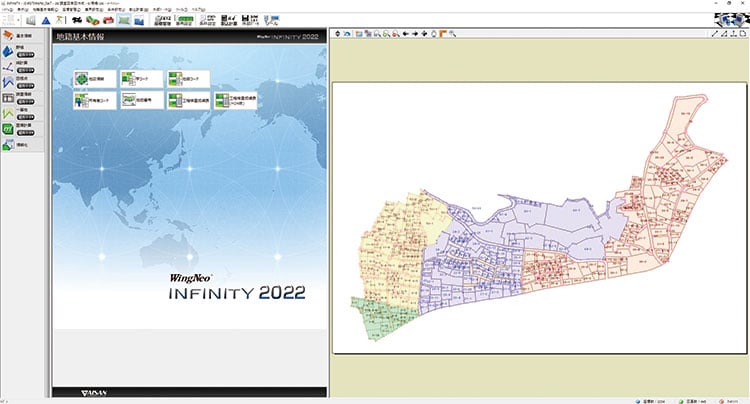Click the blue window icon in map toolbar
The image size is (750, 404).
click(x=359, y=34)
